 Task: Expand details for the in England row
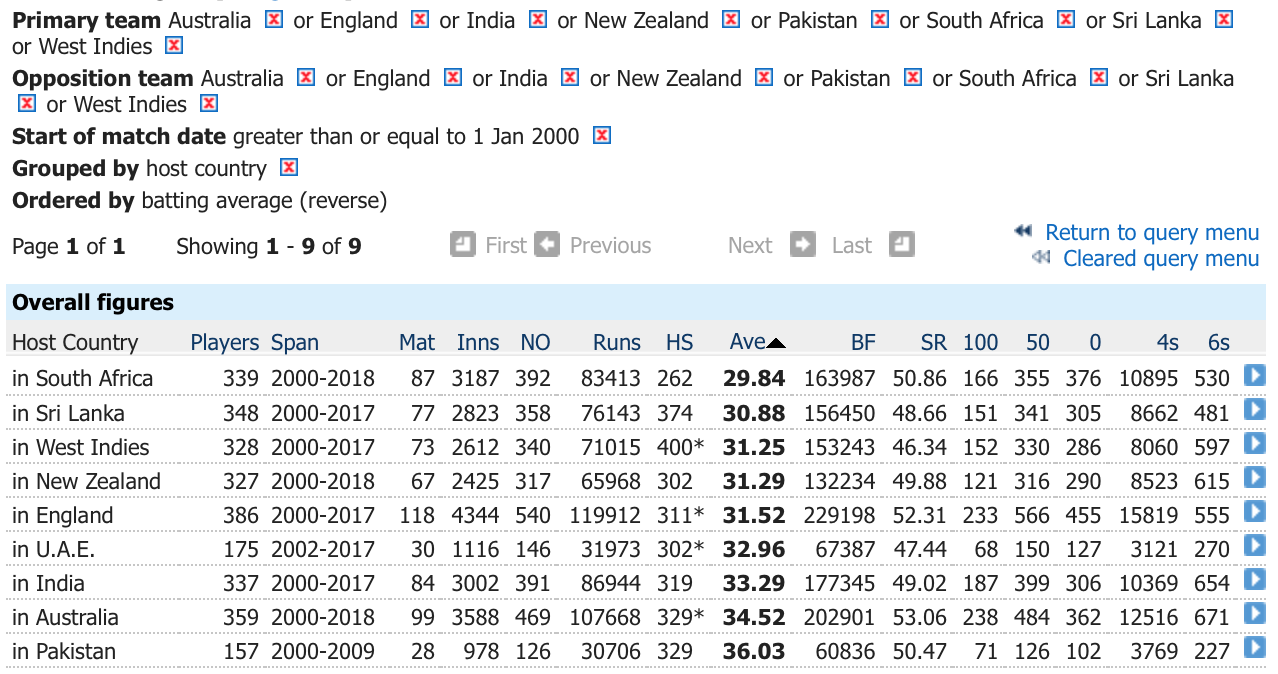tap(1254, 512)
